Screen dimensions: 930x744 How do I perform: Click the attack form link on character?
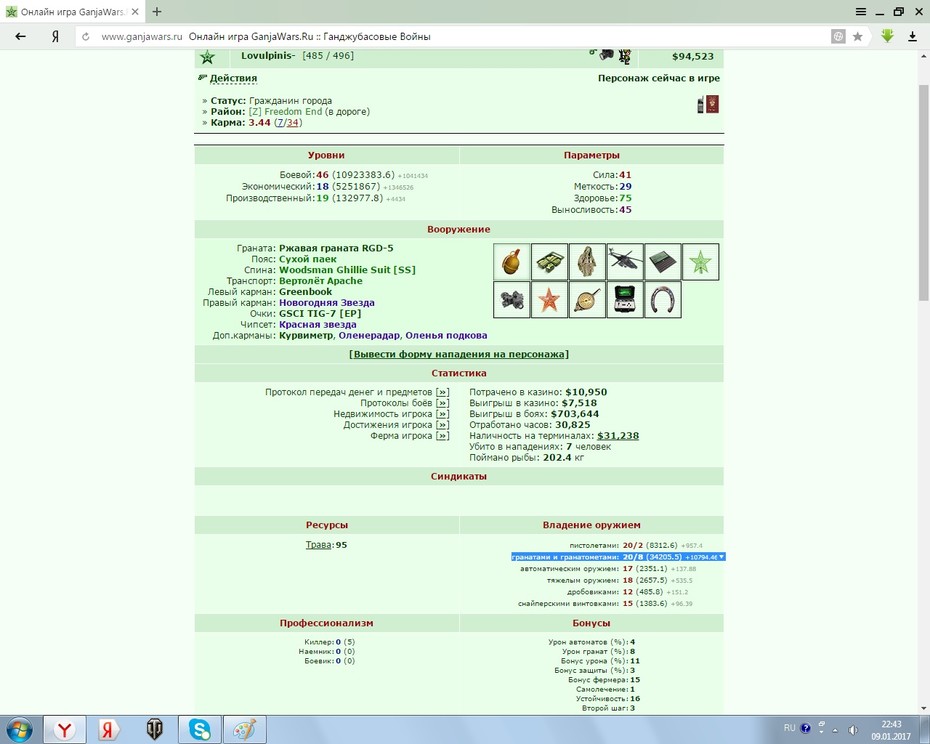pyautogui.click(x=458, y=355)
